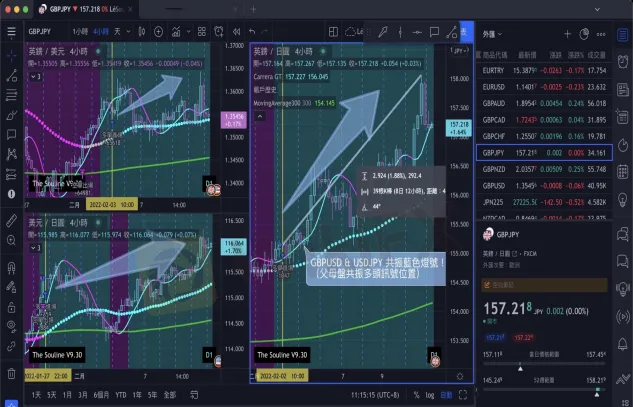This screenshot has height=407, width=633.
Task: Select the crosshair cursor tool
Action: pyautogui.click(x=11, y=56)
